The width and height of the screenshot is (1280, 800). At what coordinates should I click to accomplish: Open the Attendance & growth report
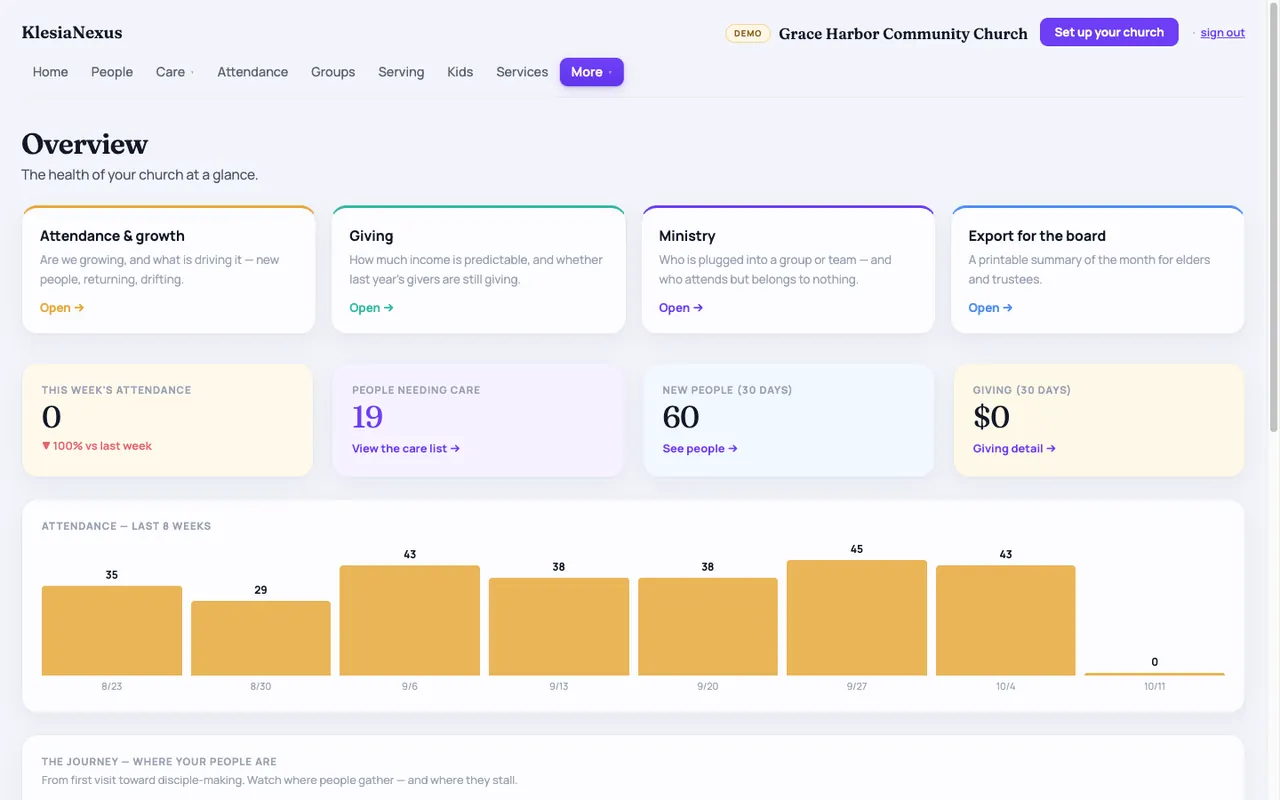[169, 270]
